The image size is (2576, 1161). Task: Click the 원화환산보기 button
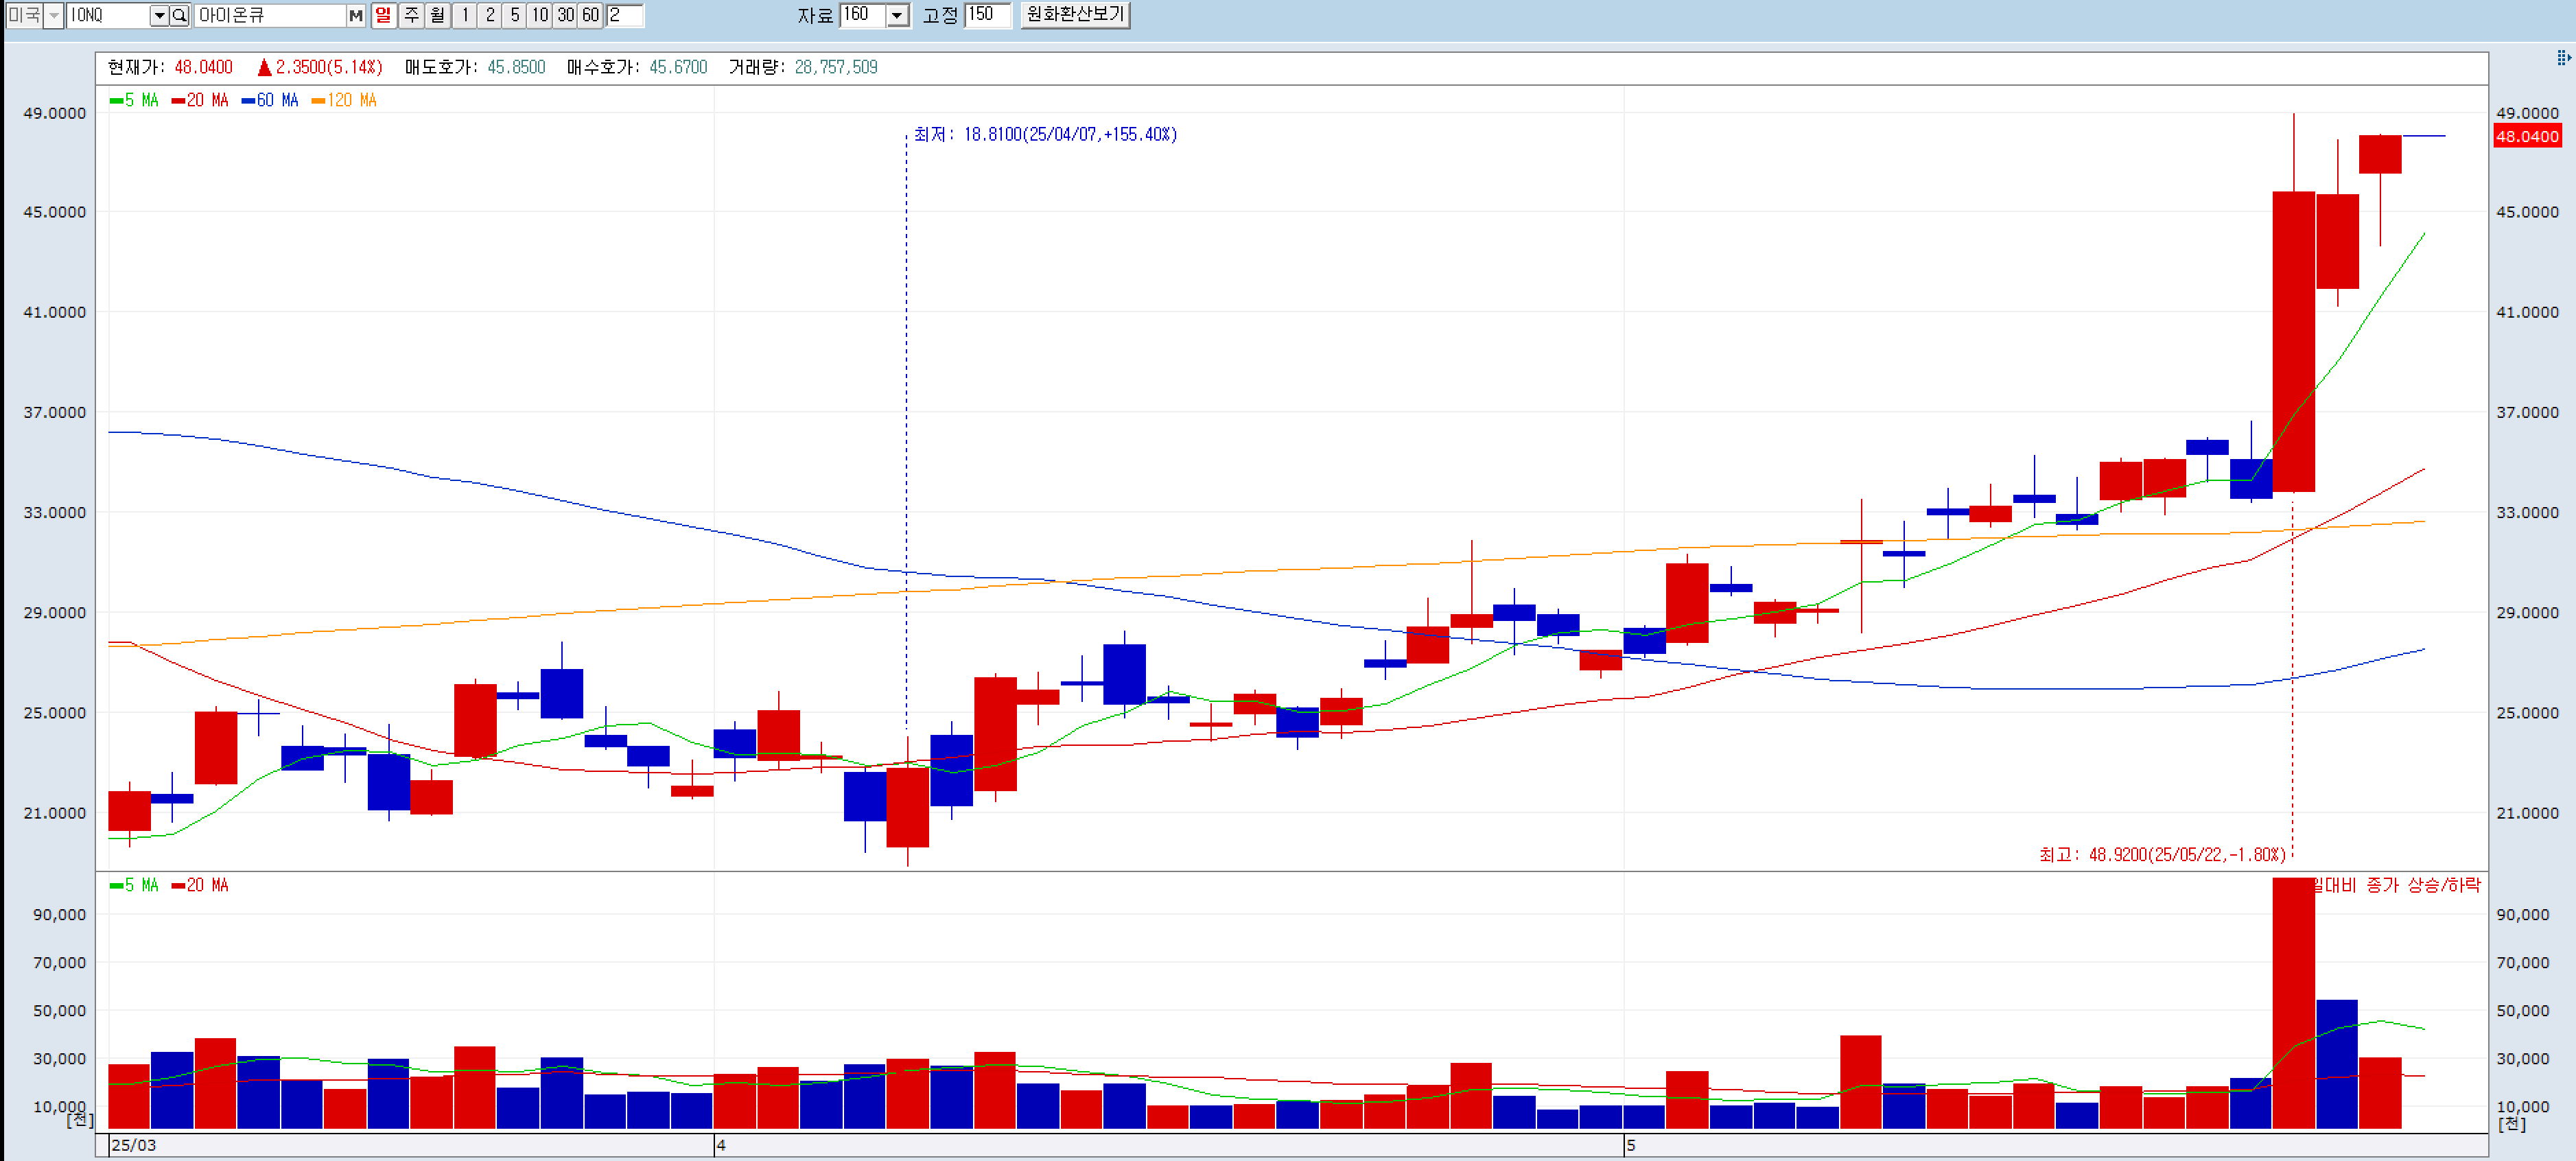point(1075,15)
